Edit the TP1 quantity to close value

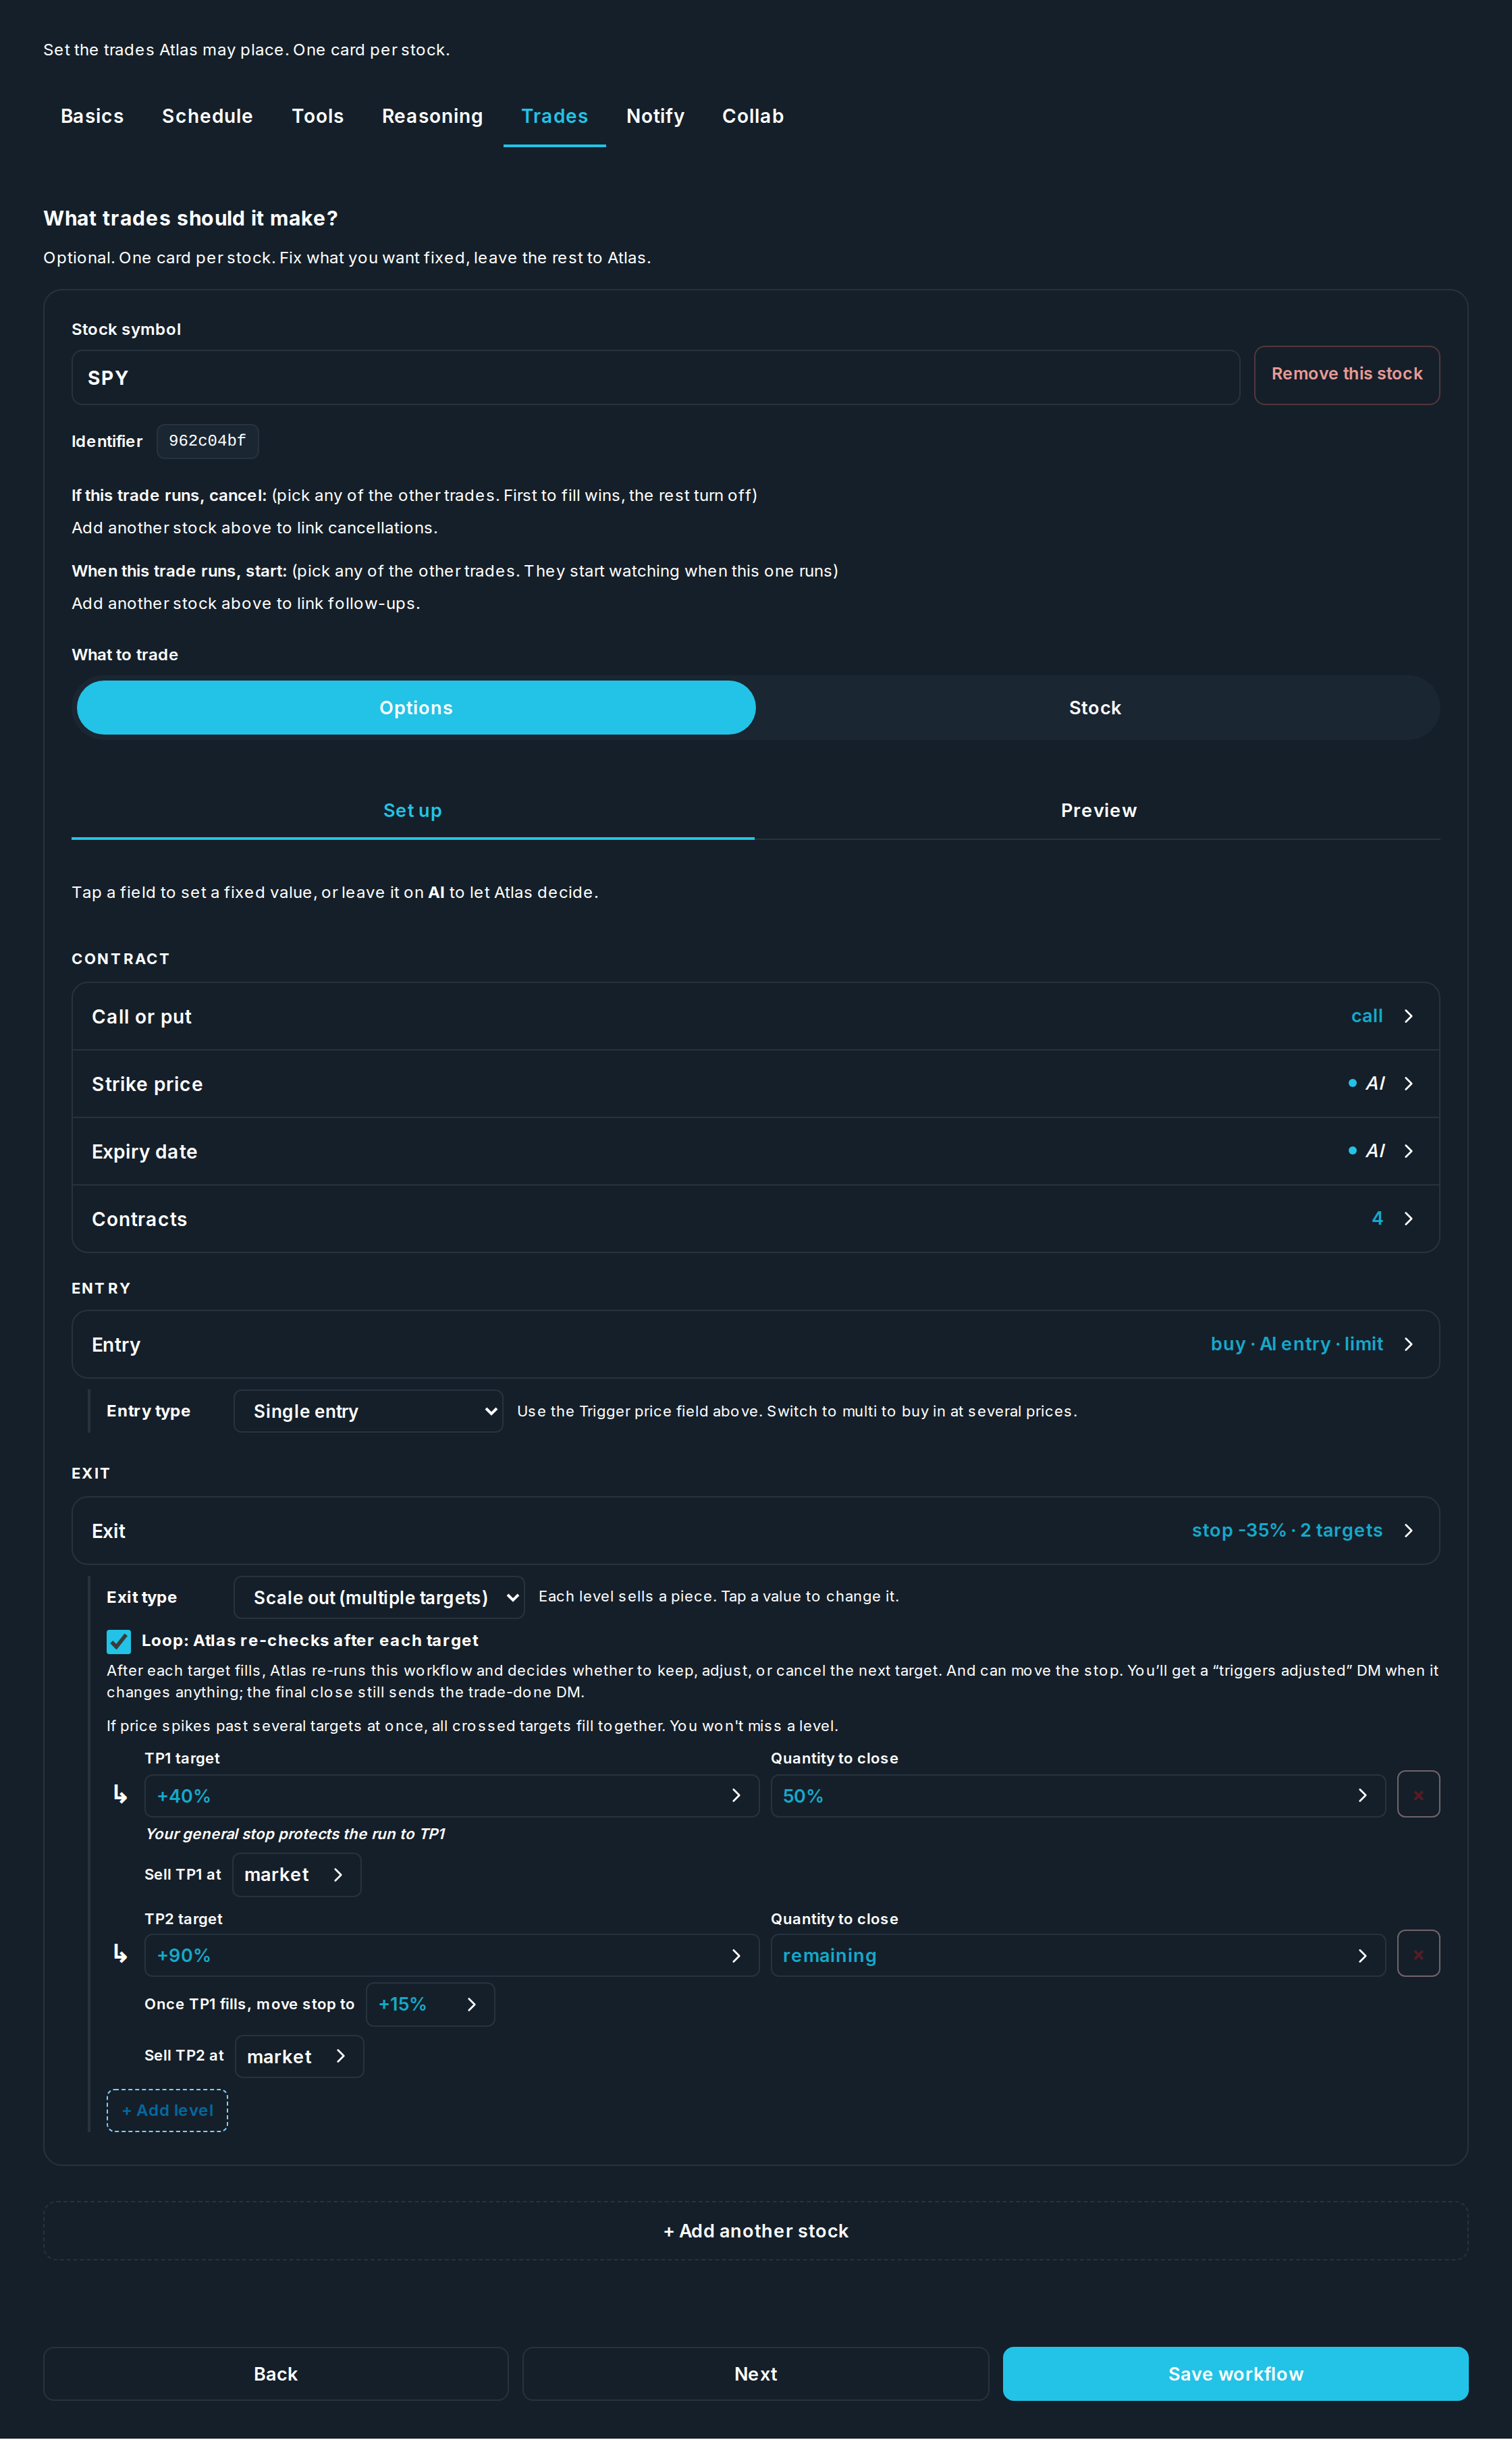(x=1077, y=1796)
